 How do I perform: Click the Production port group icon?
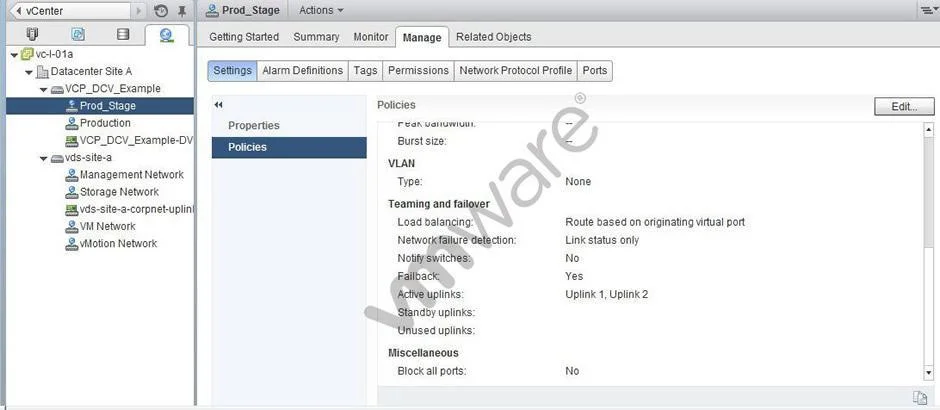click(71, 123)
